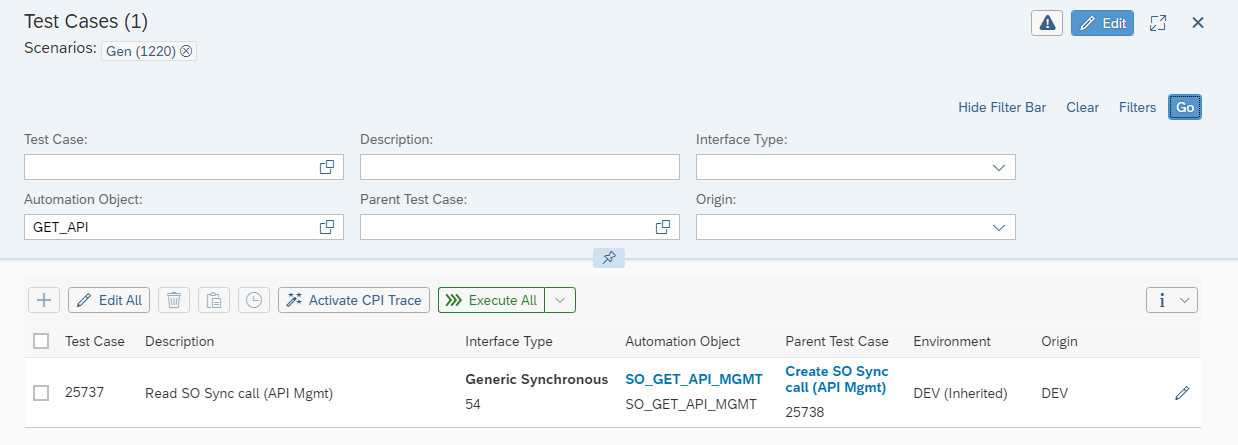Open full screen expand icon
The image size is (1238, 445).
pos(1158,23)
